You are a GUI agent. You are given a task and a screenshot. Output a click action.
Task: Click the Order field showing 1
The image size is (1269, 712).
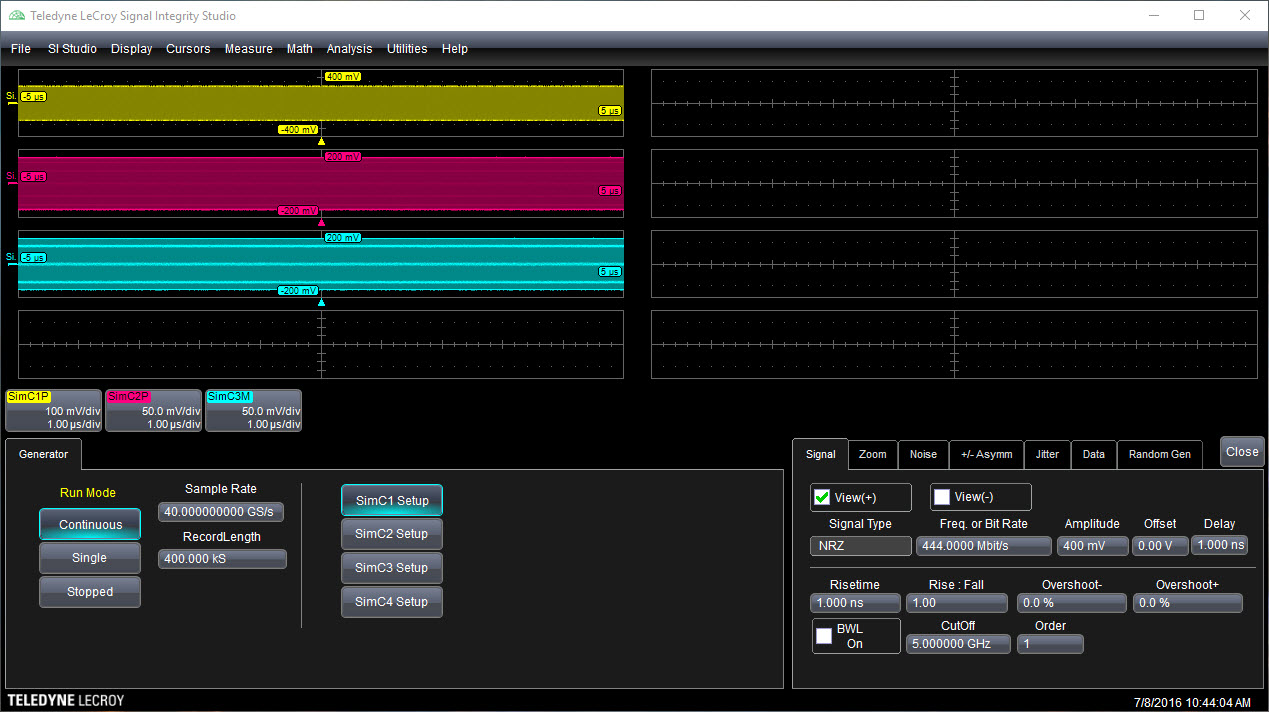1050,644
